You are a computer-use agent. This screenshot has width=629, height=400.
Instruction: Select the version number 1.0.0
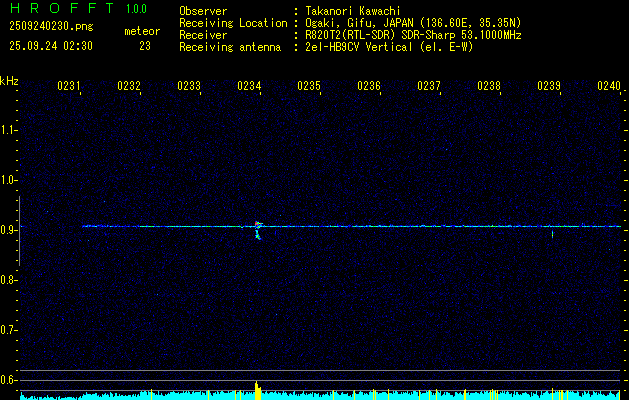(136, 9)
